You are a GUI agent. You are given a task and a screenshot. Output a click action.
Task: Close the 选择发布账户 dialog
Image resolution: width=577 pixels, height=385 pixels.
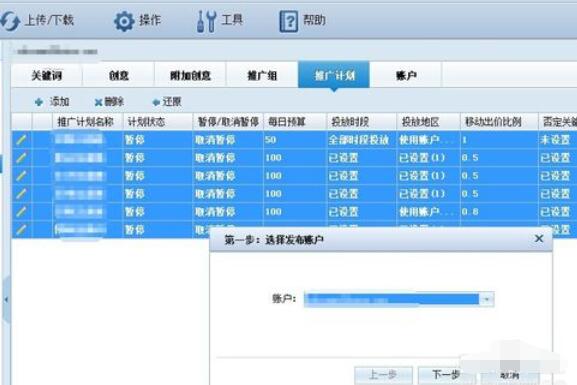coord(539,239)
